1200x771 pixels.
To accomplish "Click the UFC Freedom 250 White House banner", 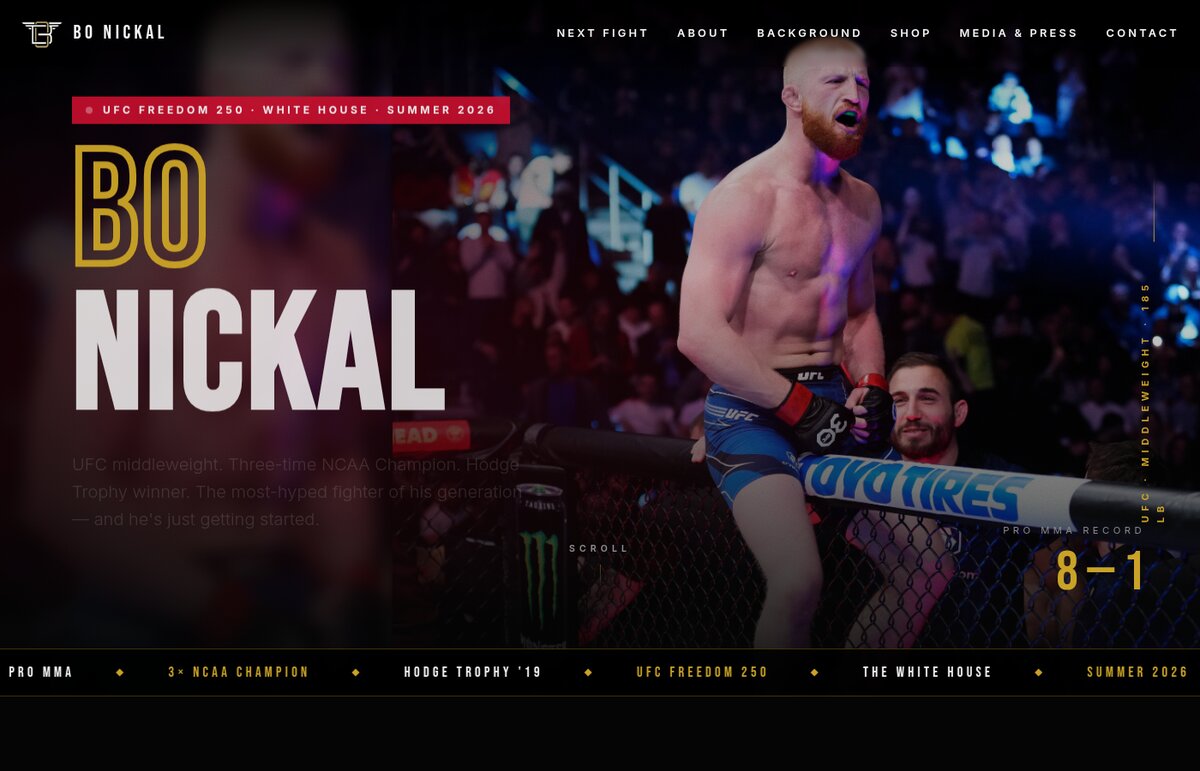I will (291, 110).
